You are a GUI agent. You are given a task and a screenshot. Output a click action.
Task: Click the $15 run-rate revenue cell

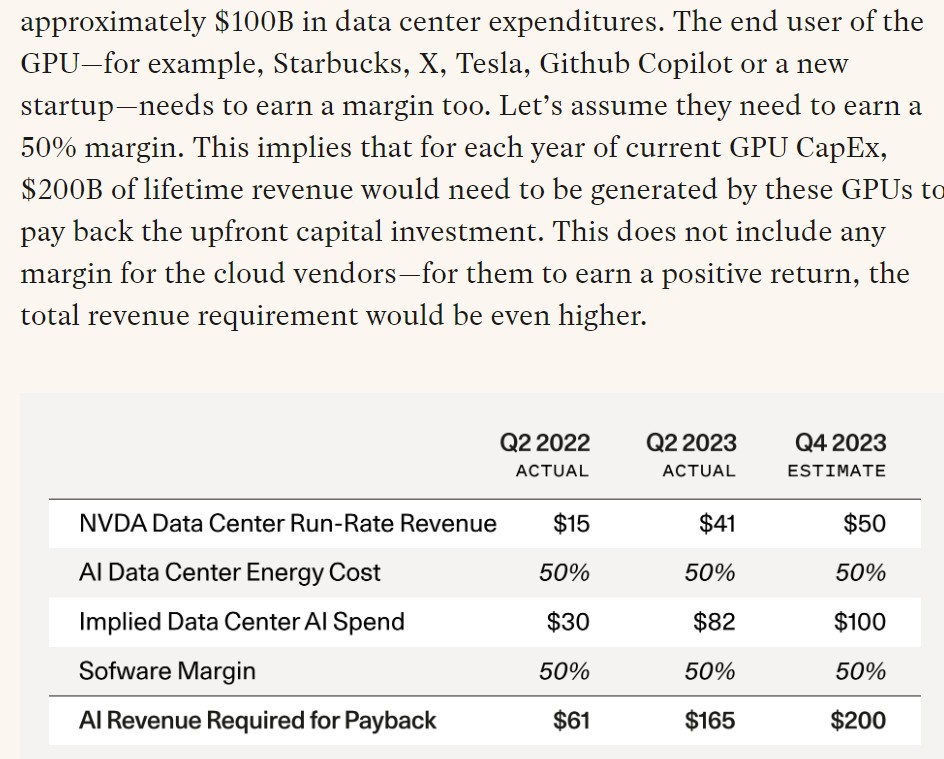click(x=571, y=523)
